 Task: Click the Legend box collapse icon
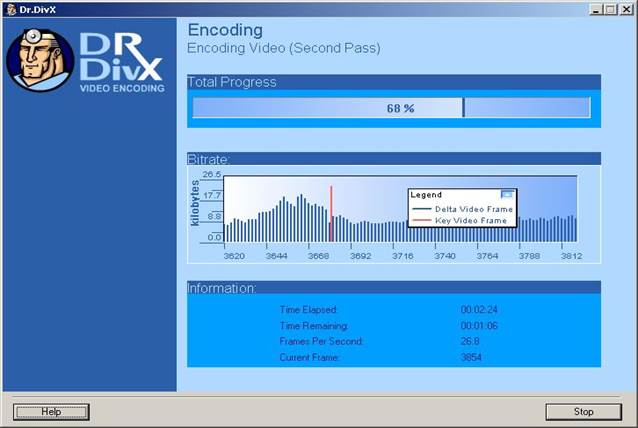coord(507,194)
